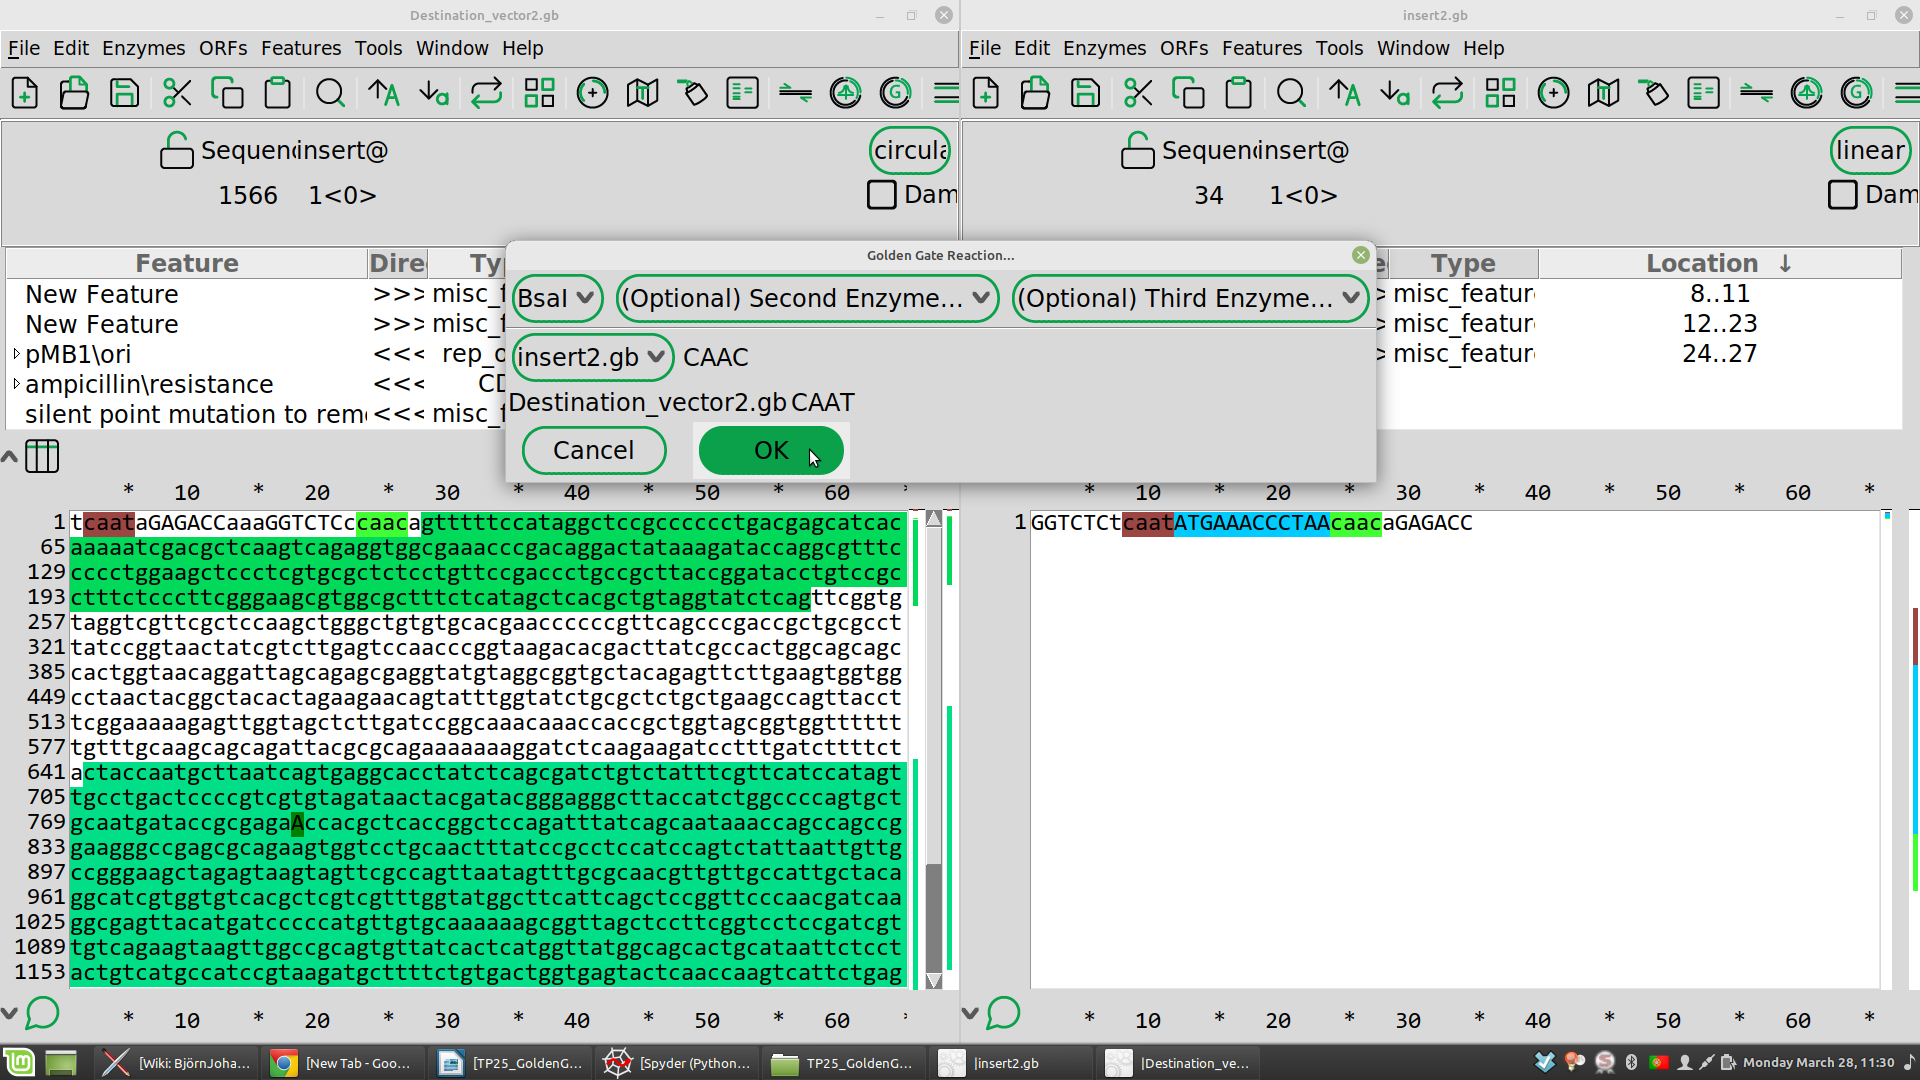The height and width of the screenshot is (1080, 1920).
Task: Toggle the Dam checkbox in Destination_vector2 window
Action: pyautogui.click(x=881, y=194)
